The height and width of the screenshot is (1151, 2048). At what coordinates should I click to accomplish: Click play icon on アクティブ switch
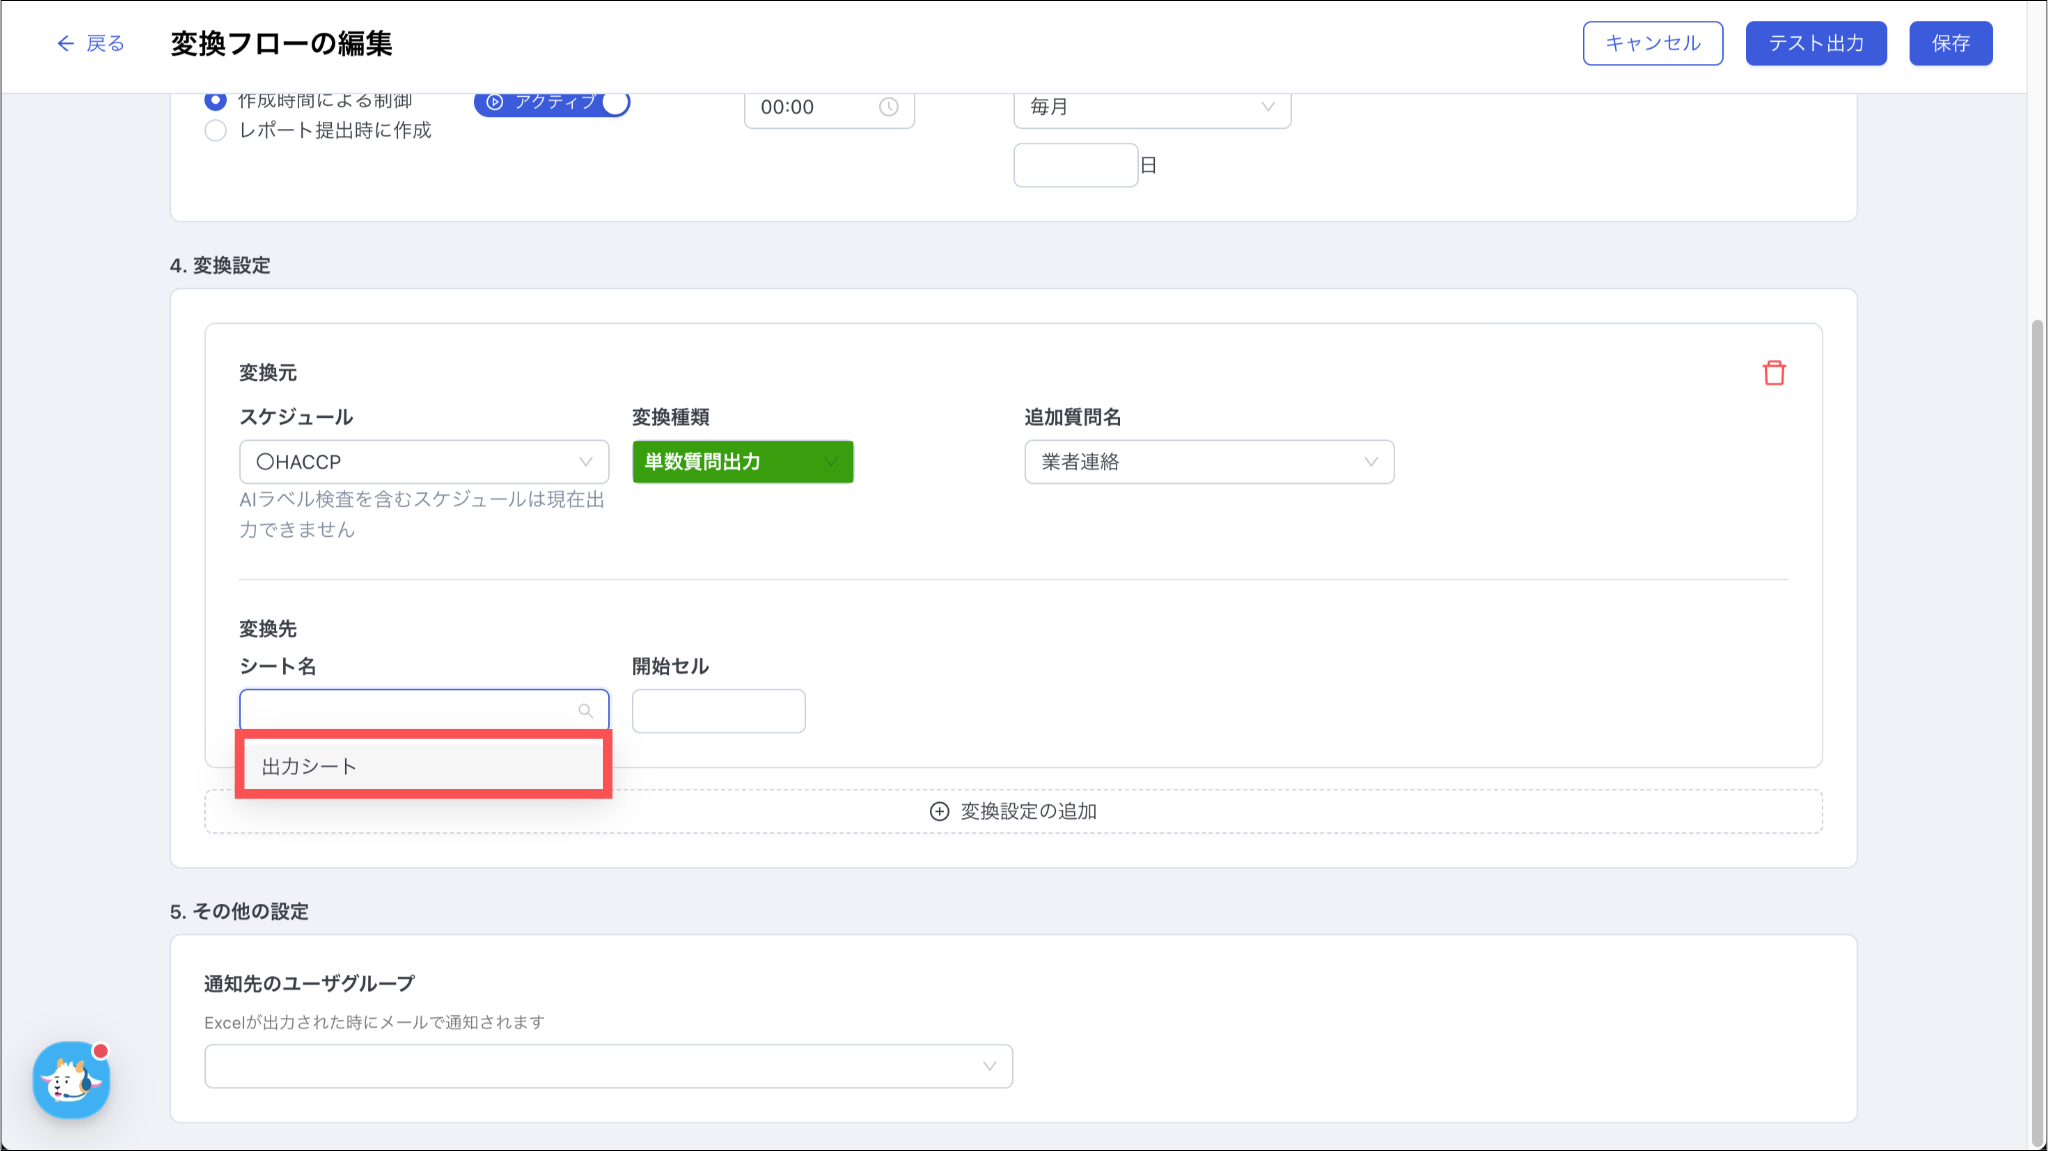(495, 102)
